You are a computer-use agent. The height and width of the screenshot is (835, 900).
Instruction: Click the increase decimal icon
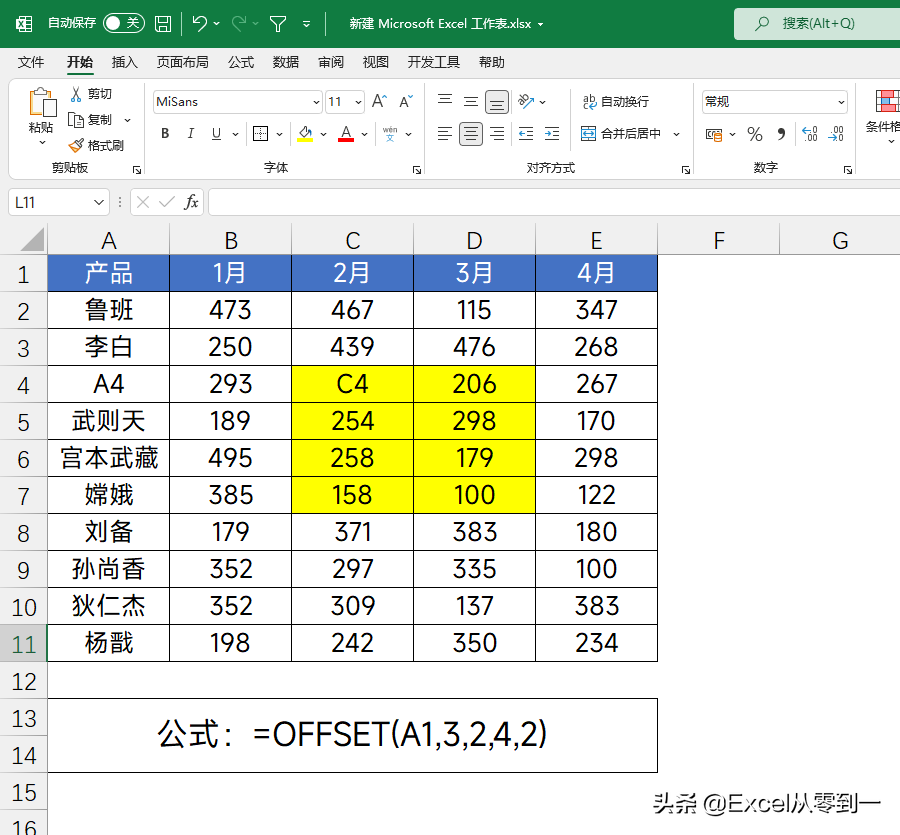(x=810, y=134)
